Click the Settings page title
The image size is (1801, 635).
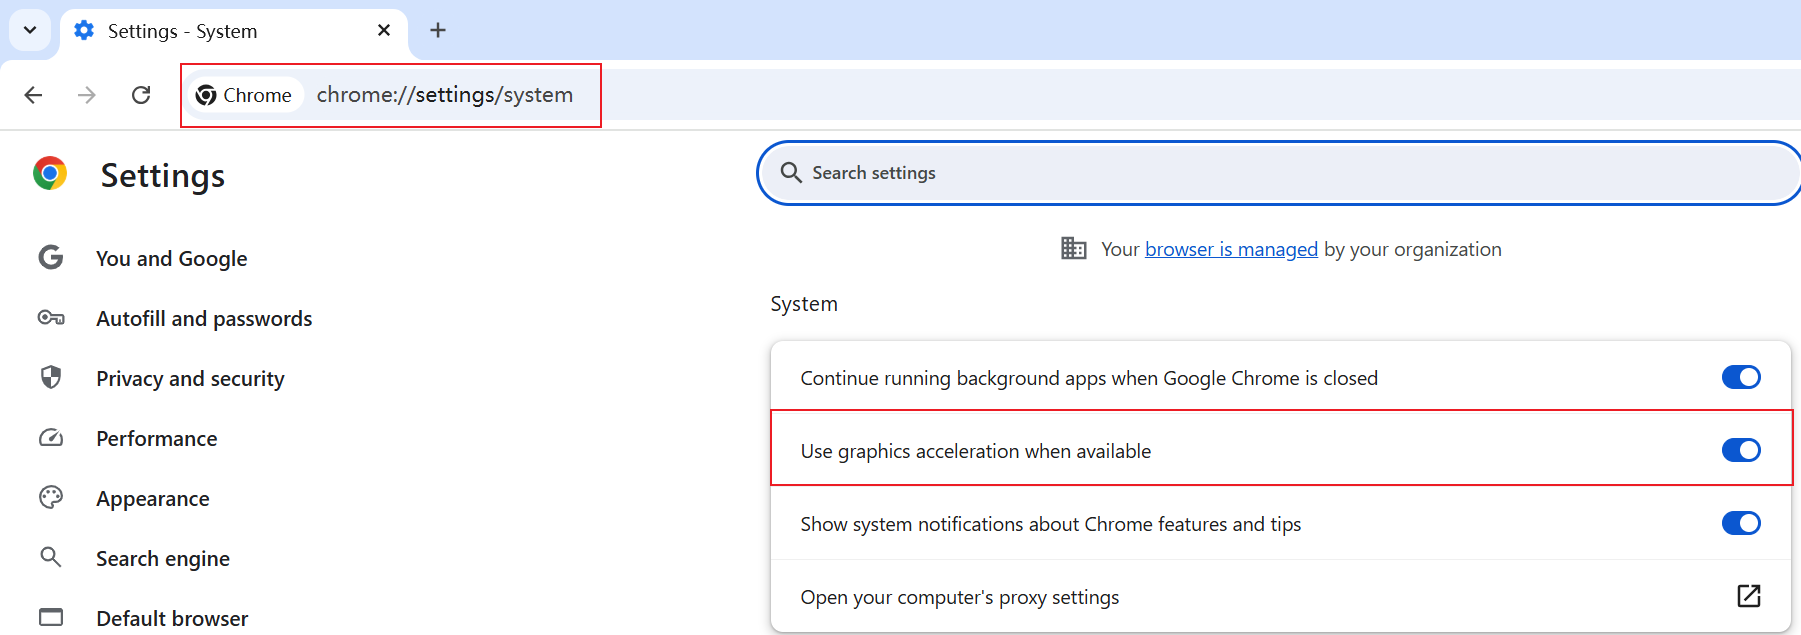click(163, 176)
